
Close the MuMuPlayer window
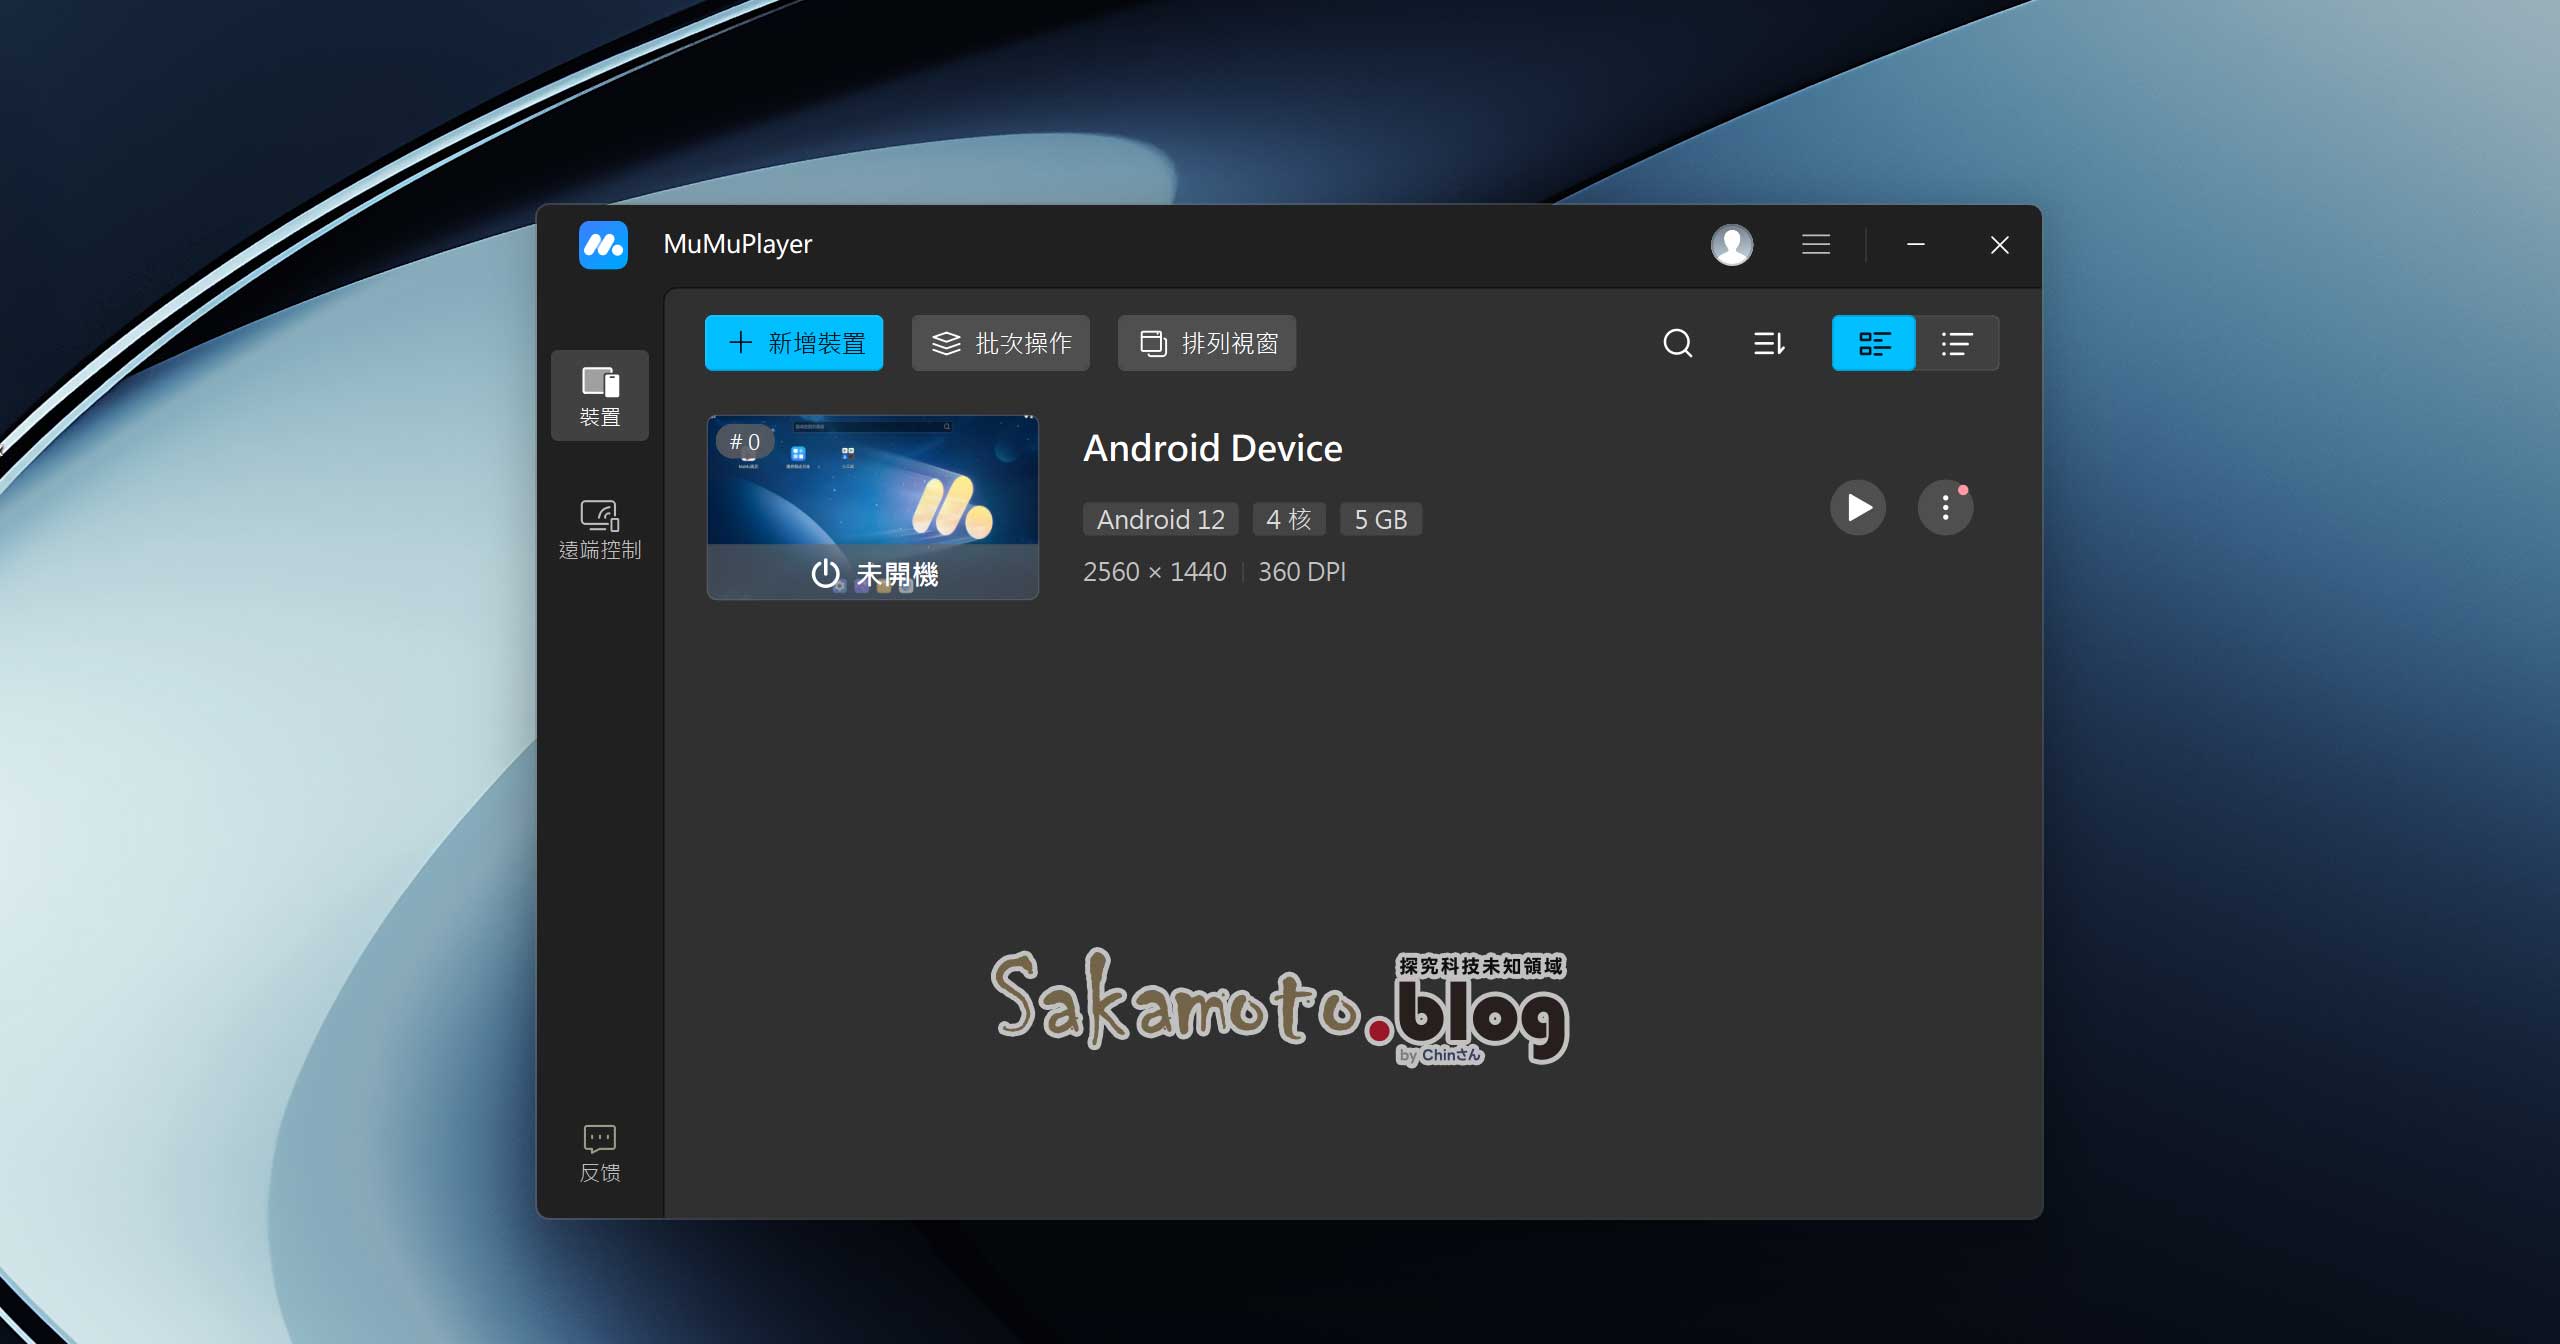point(2000,245)
